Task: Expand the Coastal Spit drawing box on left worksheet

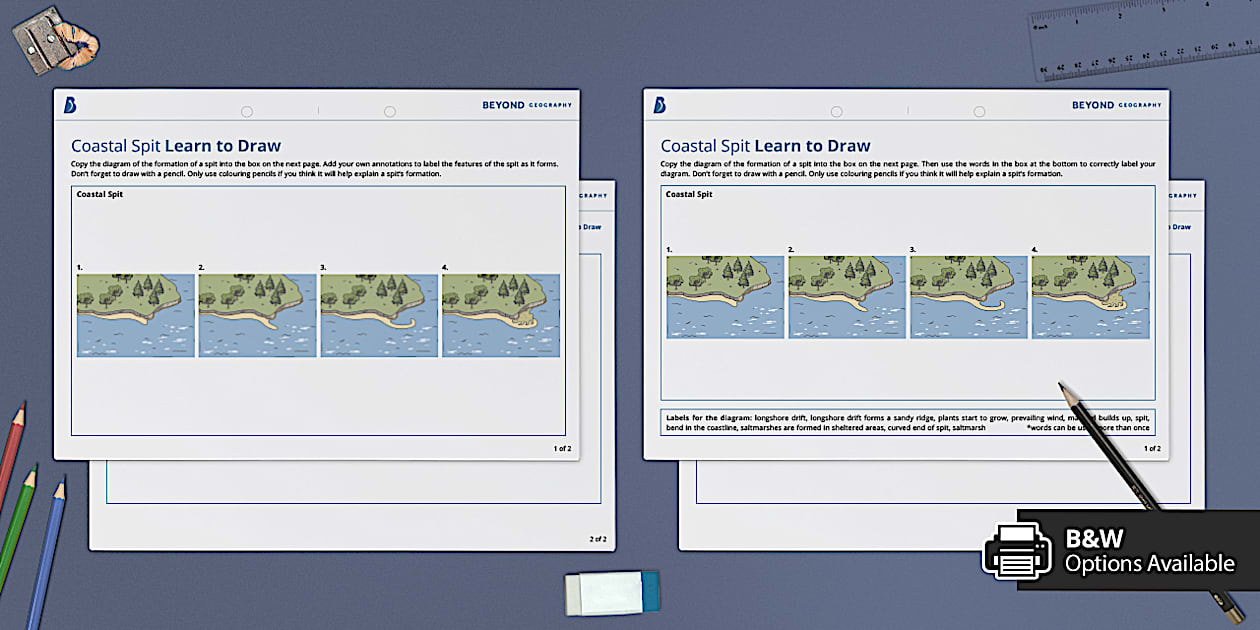Action: click(320, 310)
